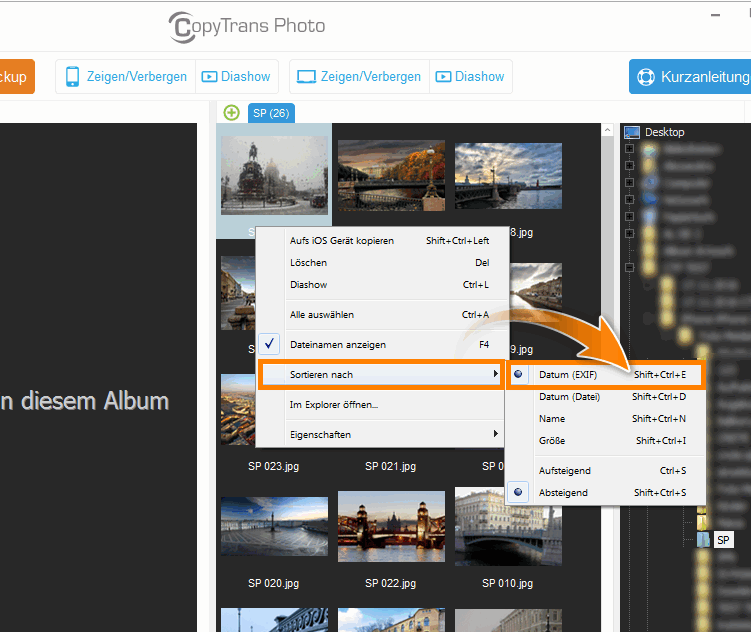Viewport: 751px width, 632px height.
Task: Select Datum (Datei) sort option
Action: tap(605, 397)
